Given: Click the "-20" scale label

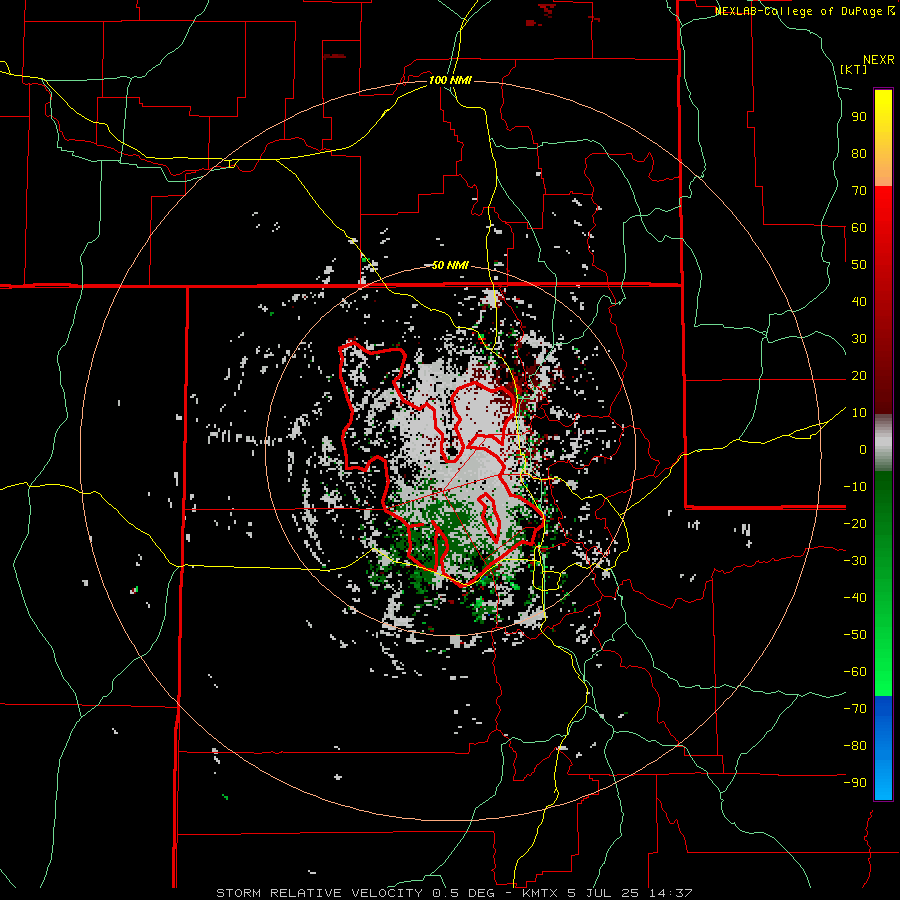Looking at the screenshot, I should tap(855, 524).
